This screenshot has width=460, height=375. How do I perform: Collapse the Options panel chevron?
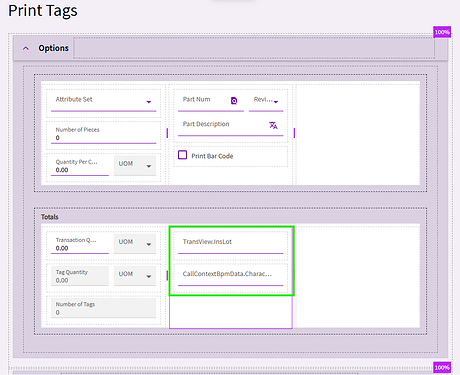pos(26,48)
